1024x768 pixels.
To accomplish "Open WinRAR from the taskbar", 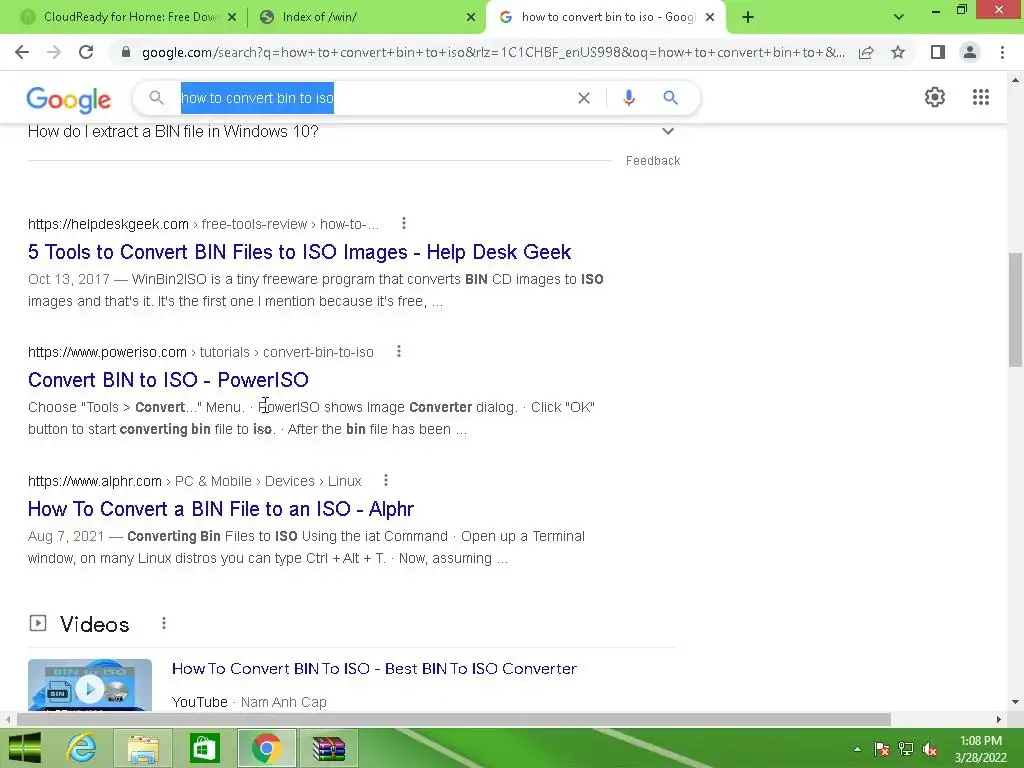I will [x=328, y=748].
